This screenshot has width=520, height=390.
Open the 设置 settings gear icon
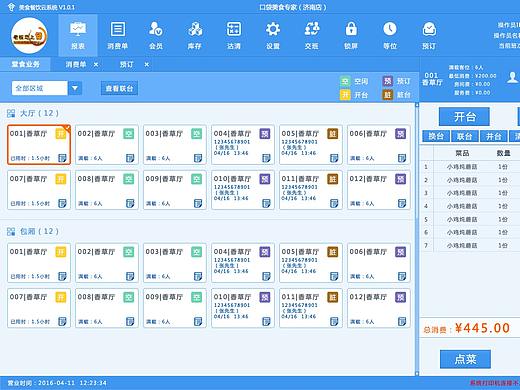[x=273, y=35]
